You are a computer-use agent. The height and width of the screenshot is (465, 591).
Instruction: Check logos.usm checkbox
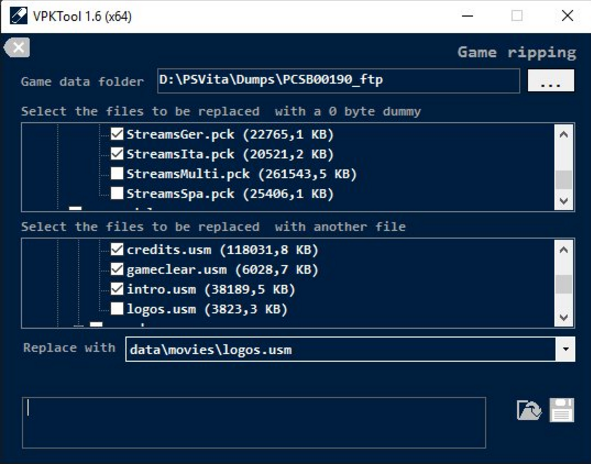[x=117, y=309]
